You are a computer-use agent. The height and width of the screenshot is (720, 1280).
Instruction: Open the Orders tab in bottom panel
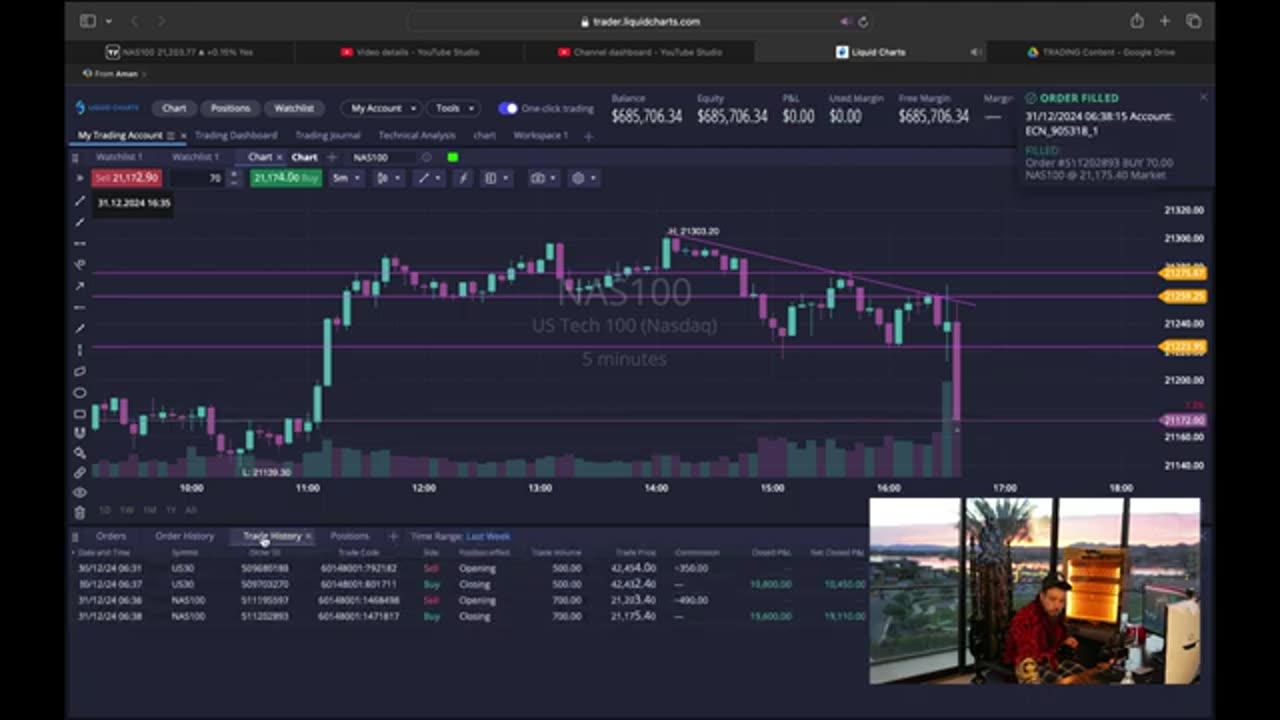111,536
